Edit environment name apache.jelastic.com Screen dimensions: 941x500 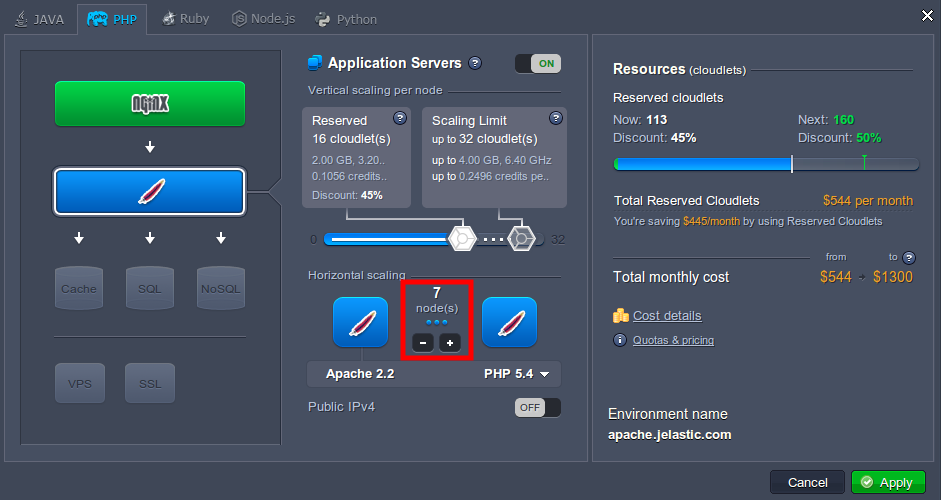pos(670,435)
